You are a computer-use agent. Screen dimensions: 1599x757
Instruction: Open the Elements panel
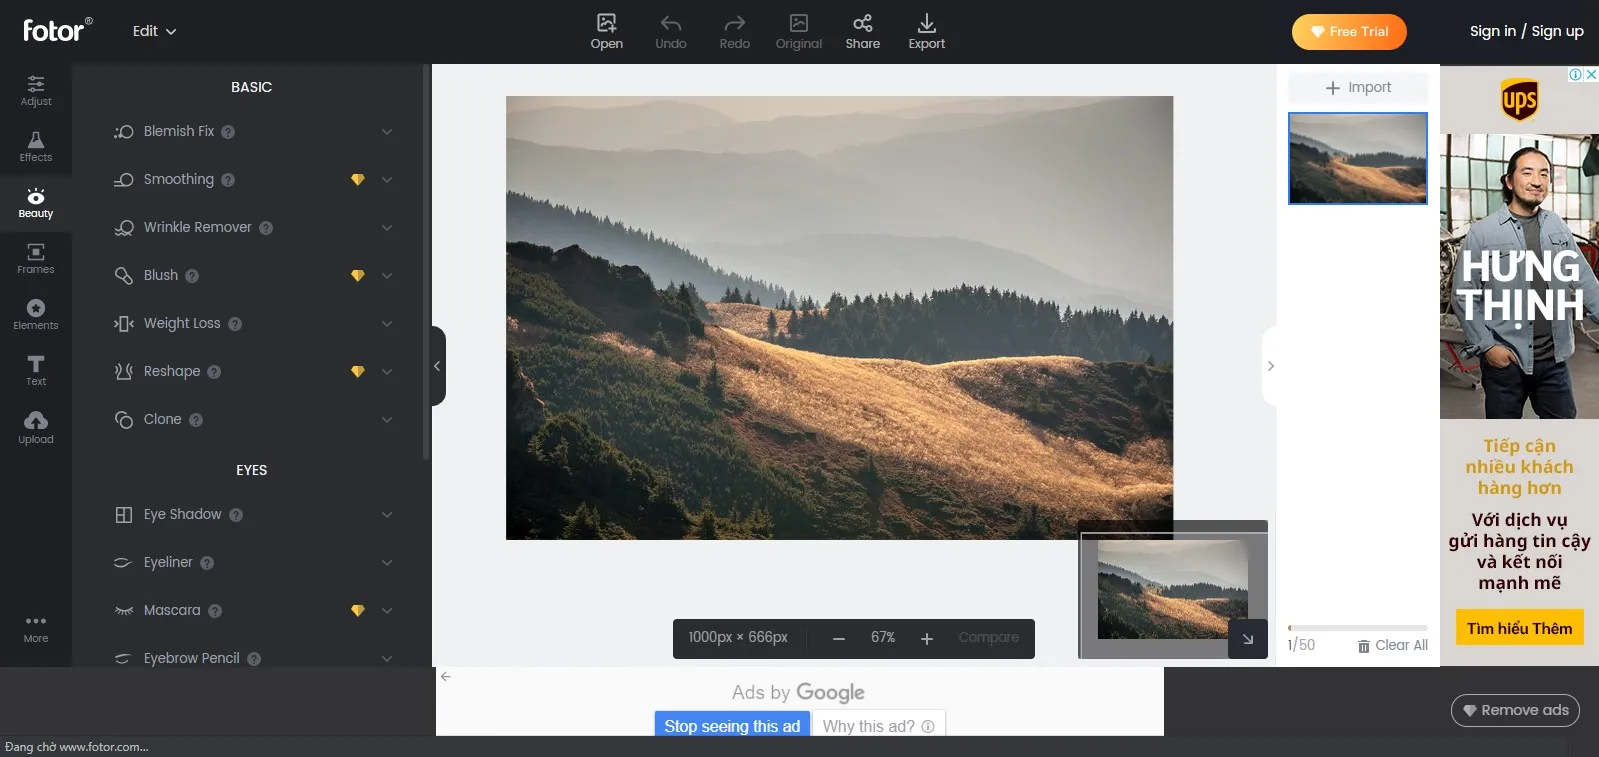[36, 314]
